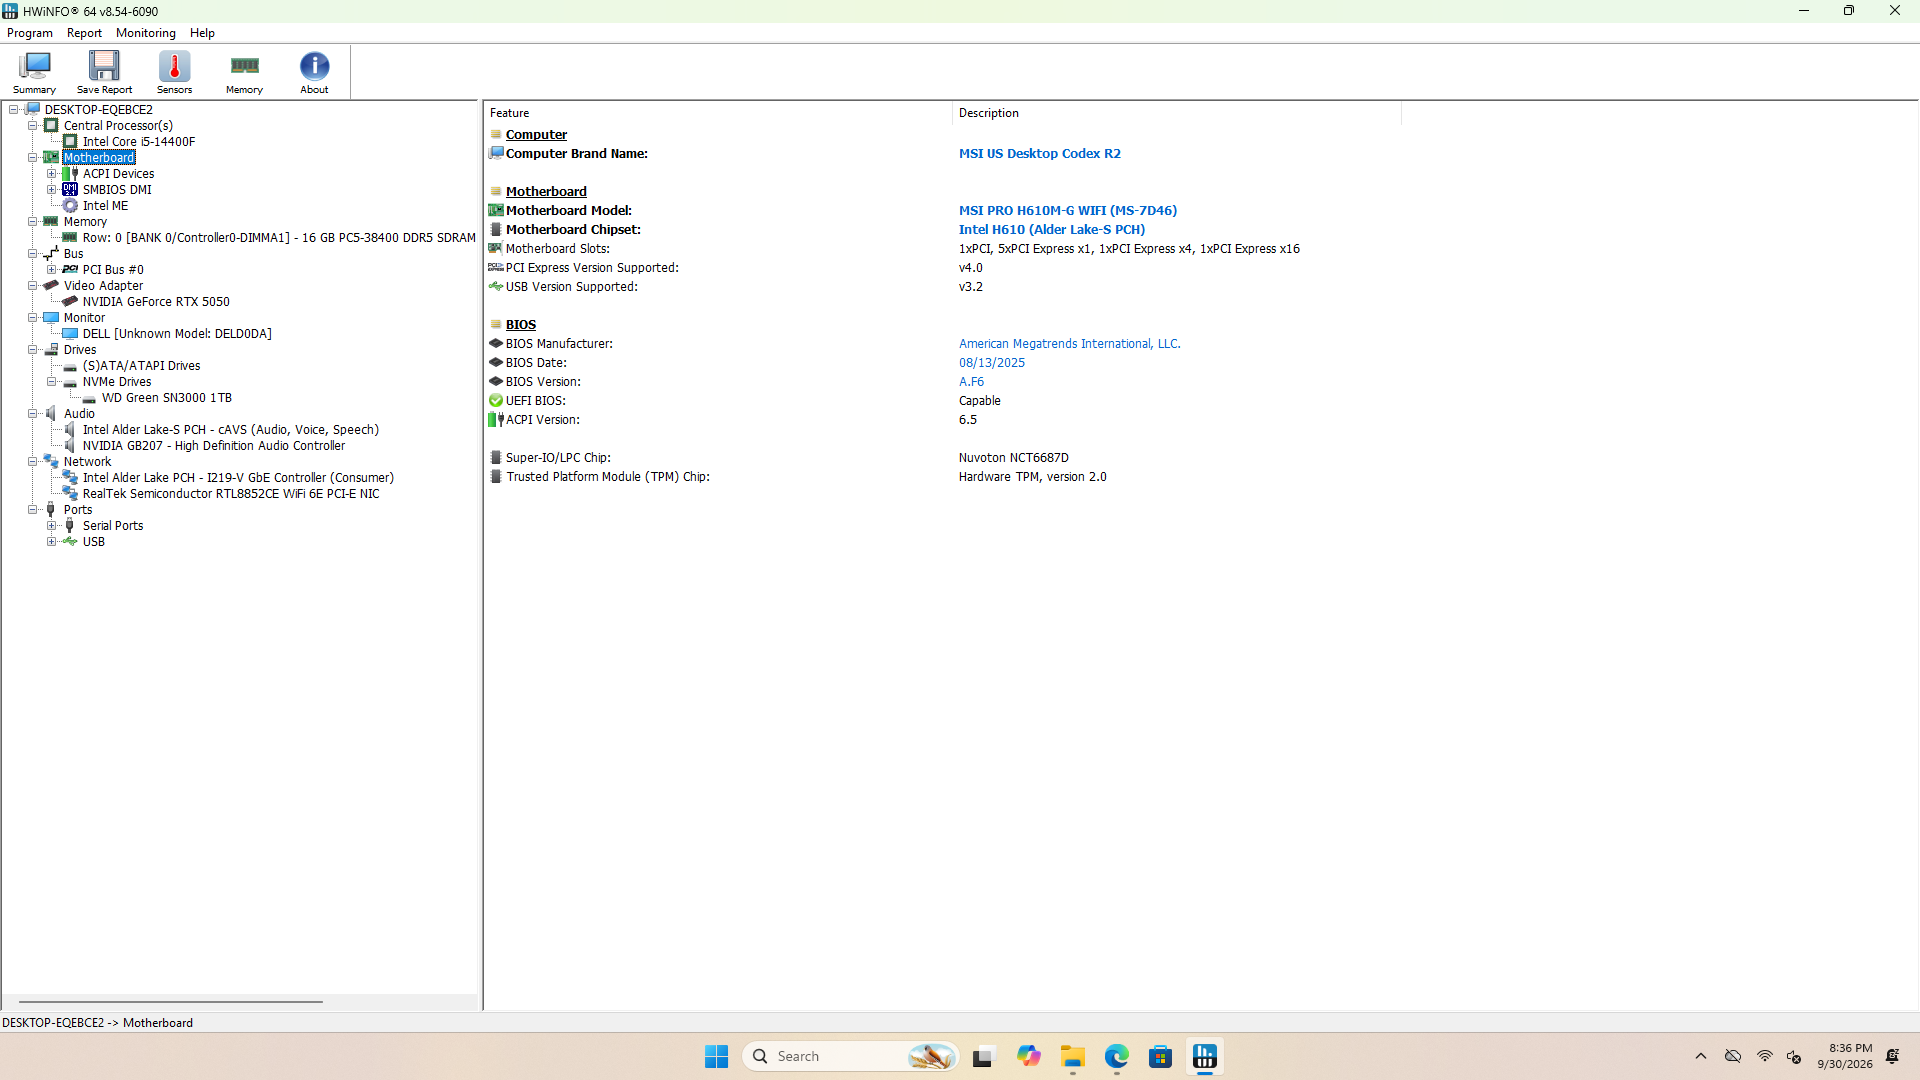Click the PCI Bus #0 icon

70,270
